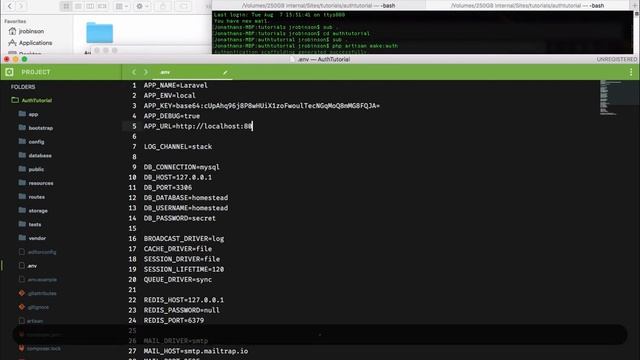Click the REDIS_PASSWORD=null line
This screenshot has width=640, height=360.
pyautogui.click(x=182, y=310)
